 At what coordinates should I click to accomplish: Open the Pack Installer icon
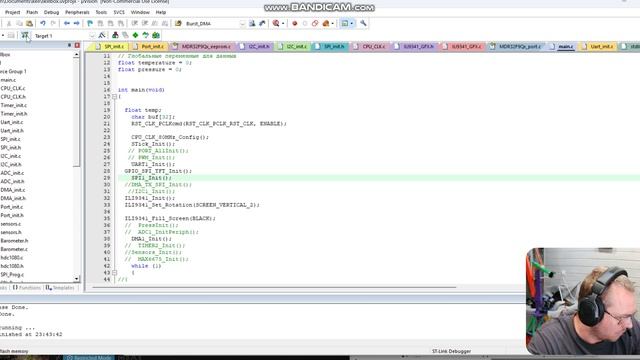pyautogui.click(x=156, y=36)
